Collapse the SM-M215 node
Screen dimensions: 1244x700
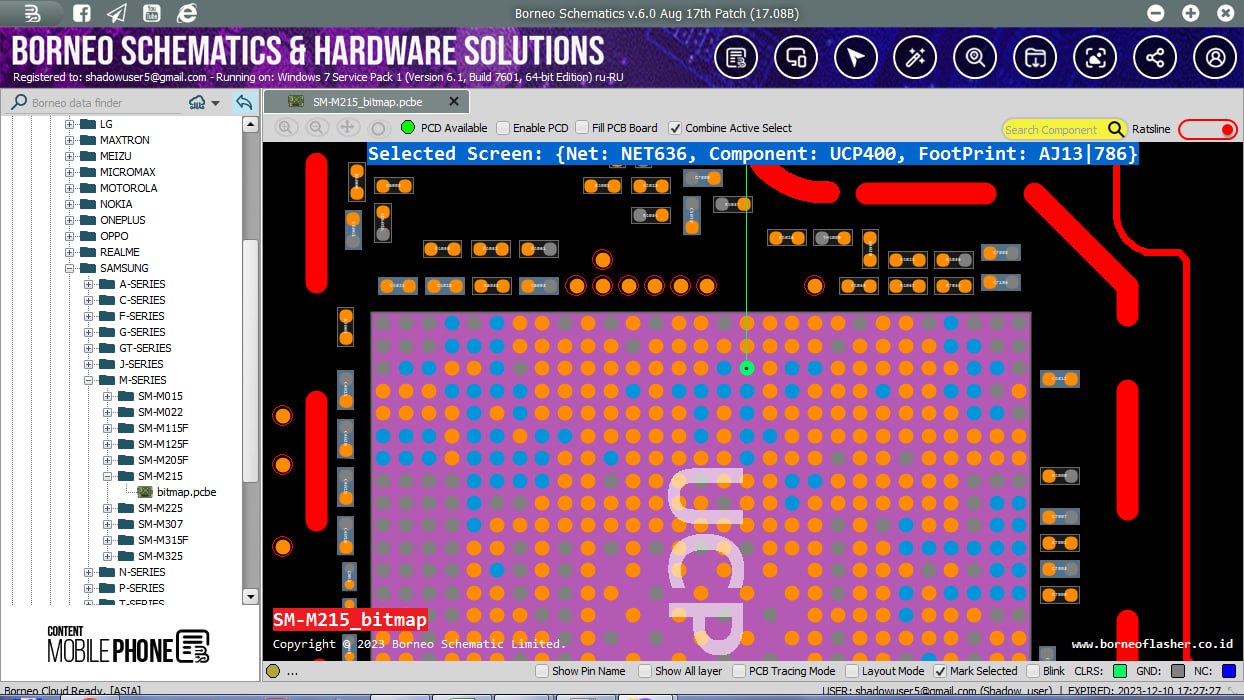point(108,476)
